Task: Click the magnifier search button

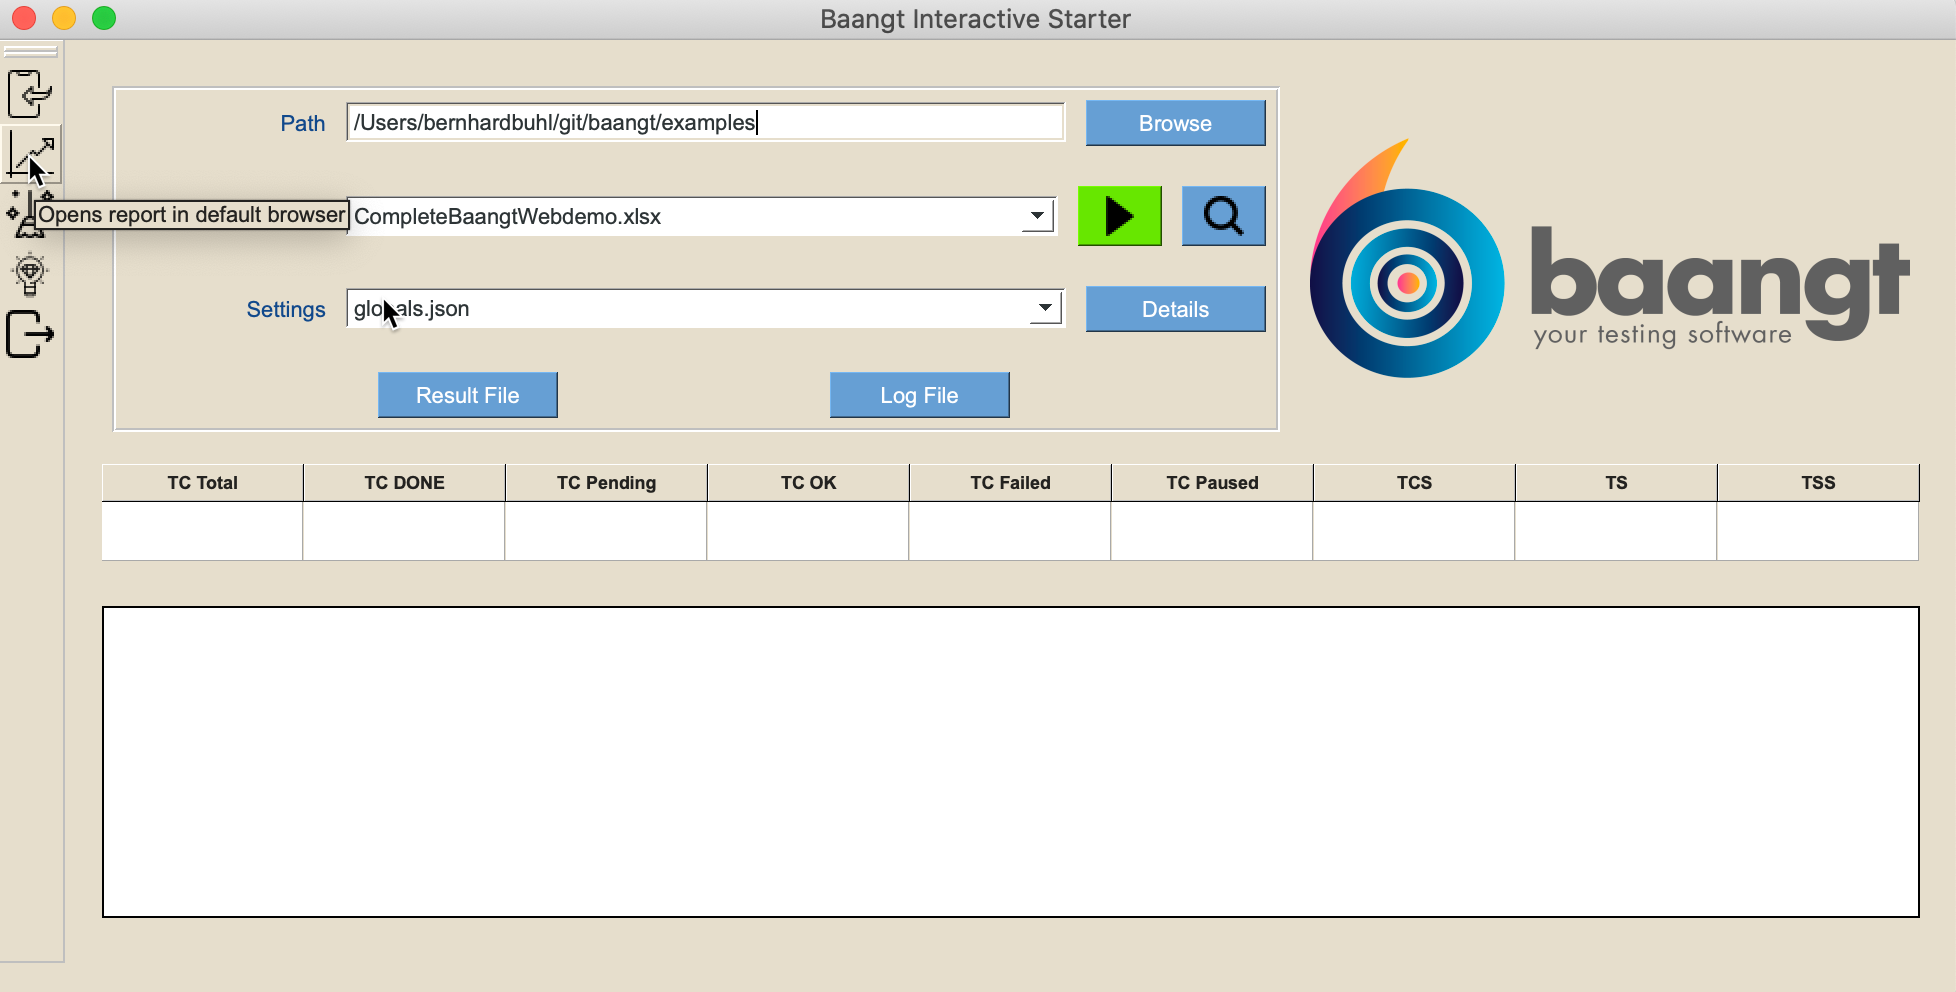Action: tap(1223, 215)
